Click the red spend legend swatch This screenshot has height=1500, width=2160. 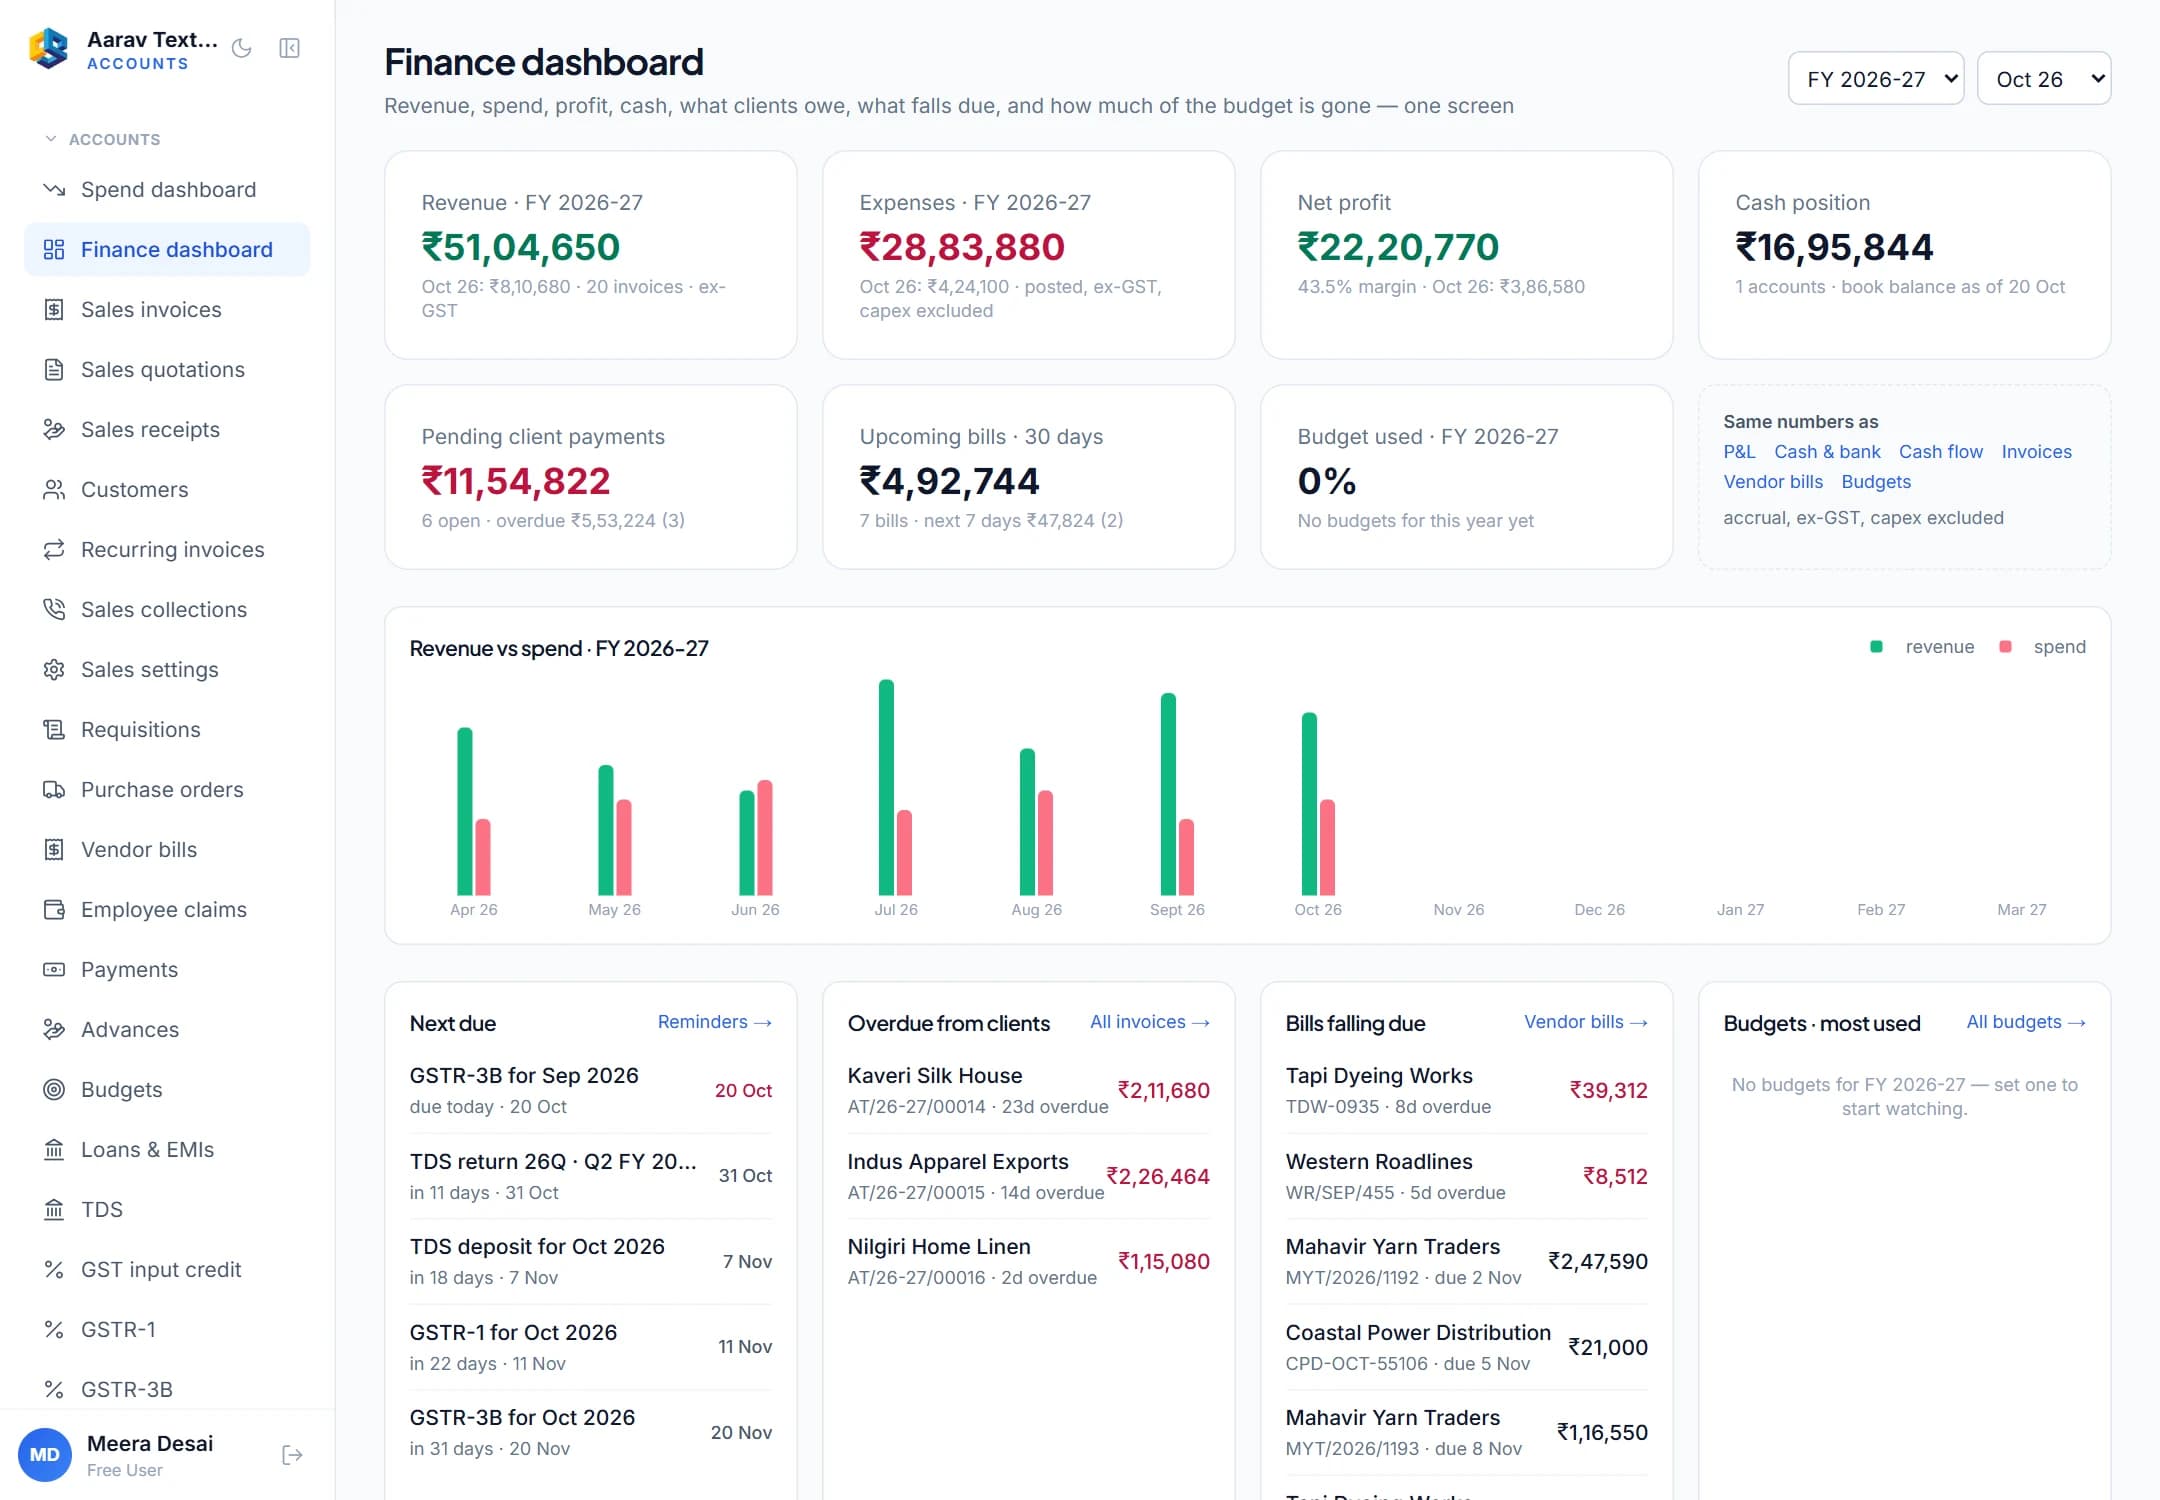tap(2004, 647)
